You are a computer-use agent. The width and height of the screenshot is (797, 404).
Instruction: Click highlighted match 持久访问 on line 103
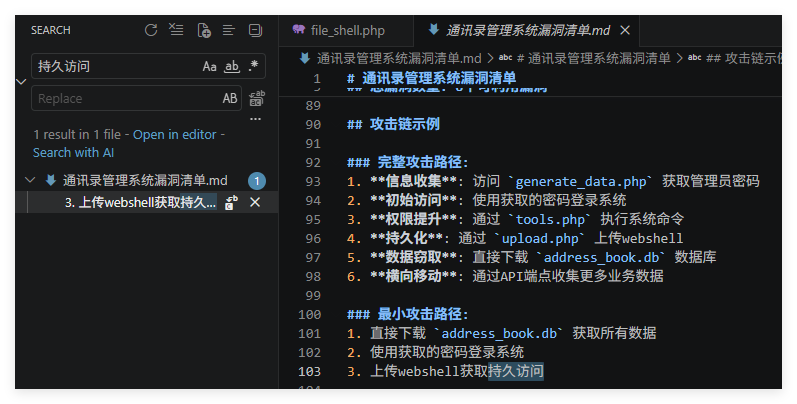515,371
